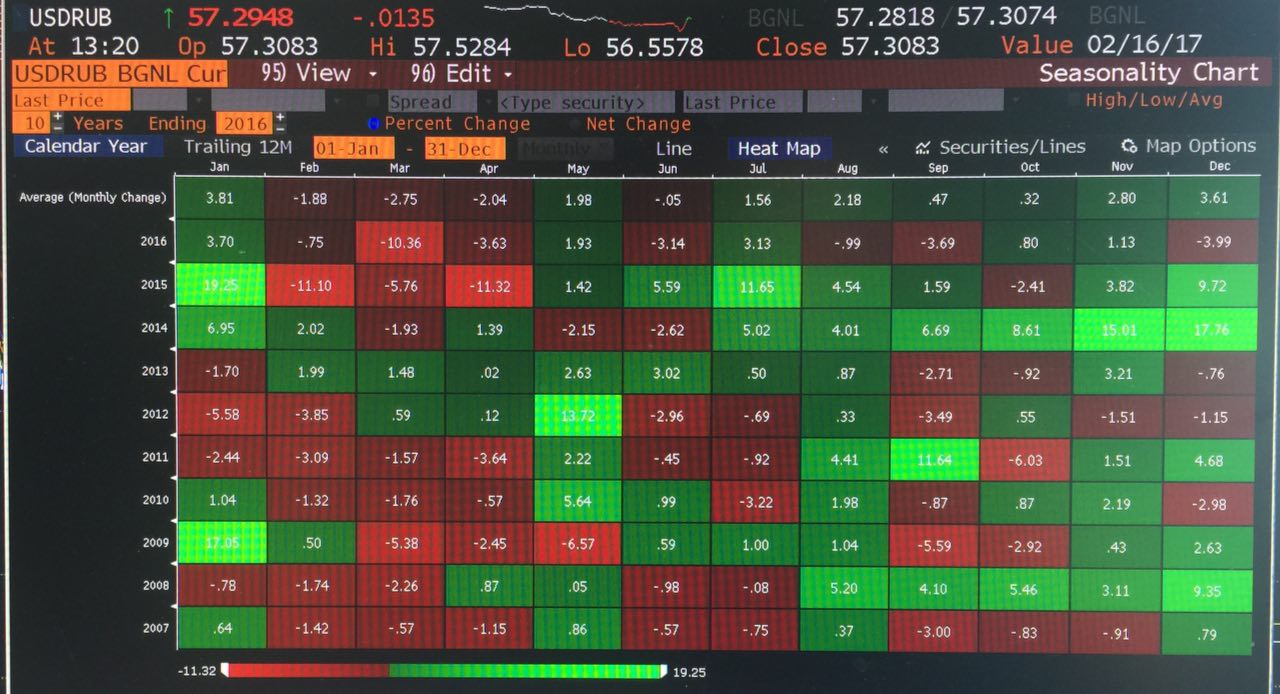Click the -6.57 cell for May 2009

578,545
